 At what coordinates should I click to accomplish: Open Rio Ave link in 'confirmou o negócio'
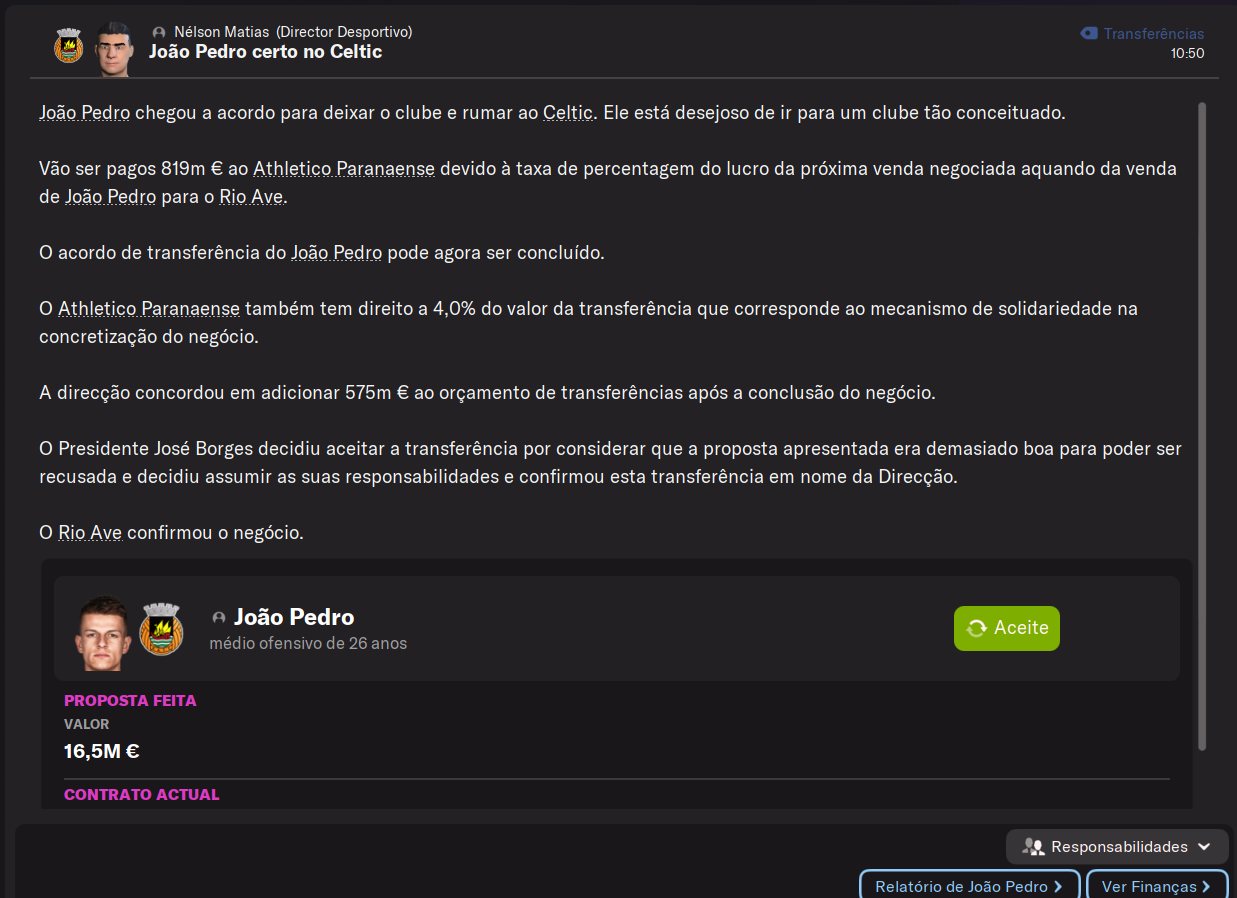[x=90, y=532]
